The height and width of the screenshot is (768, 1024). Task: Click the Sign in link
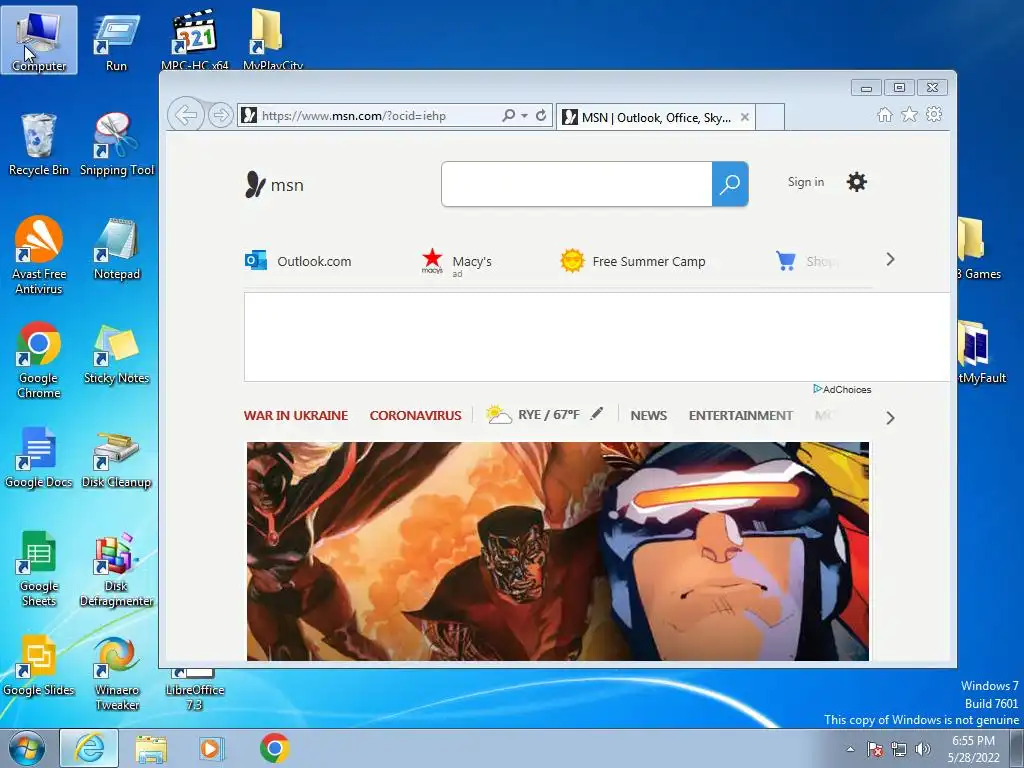point(805,182)
